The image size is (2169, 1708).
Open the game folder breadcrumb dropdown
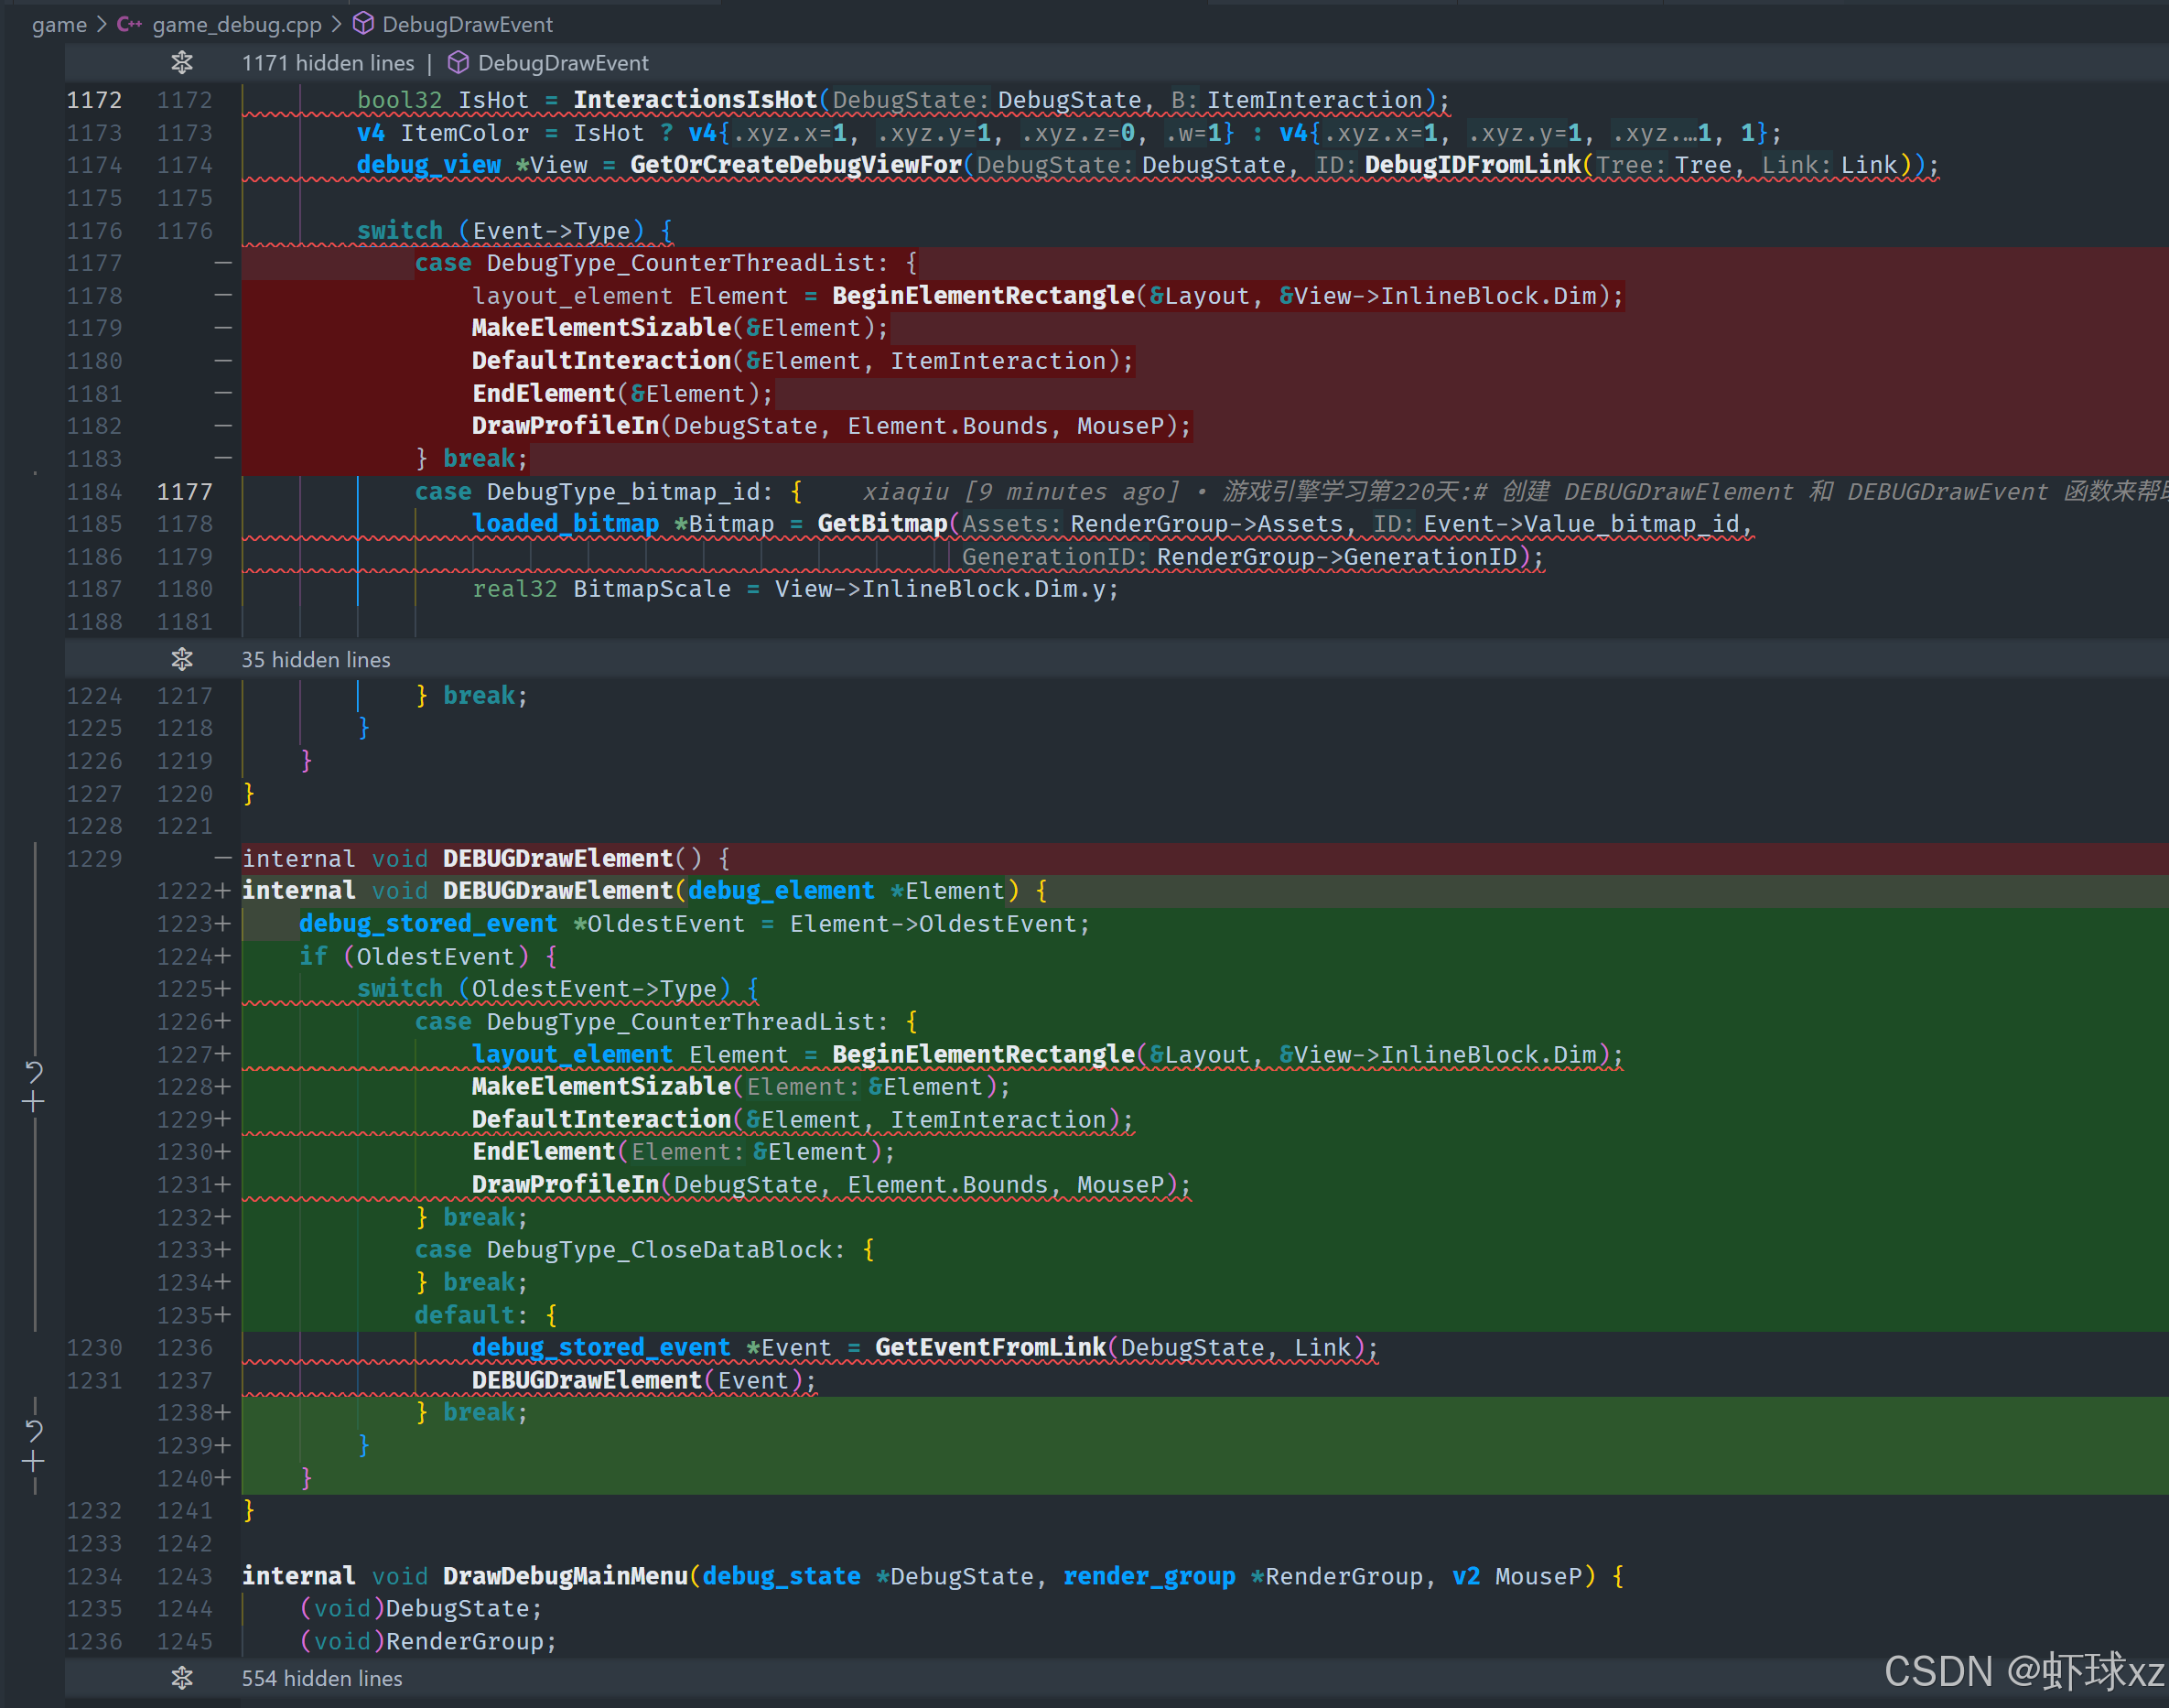(59, 24)
